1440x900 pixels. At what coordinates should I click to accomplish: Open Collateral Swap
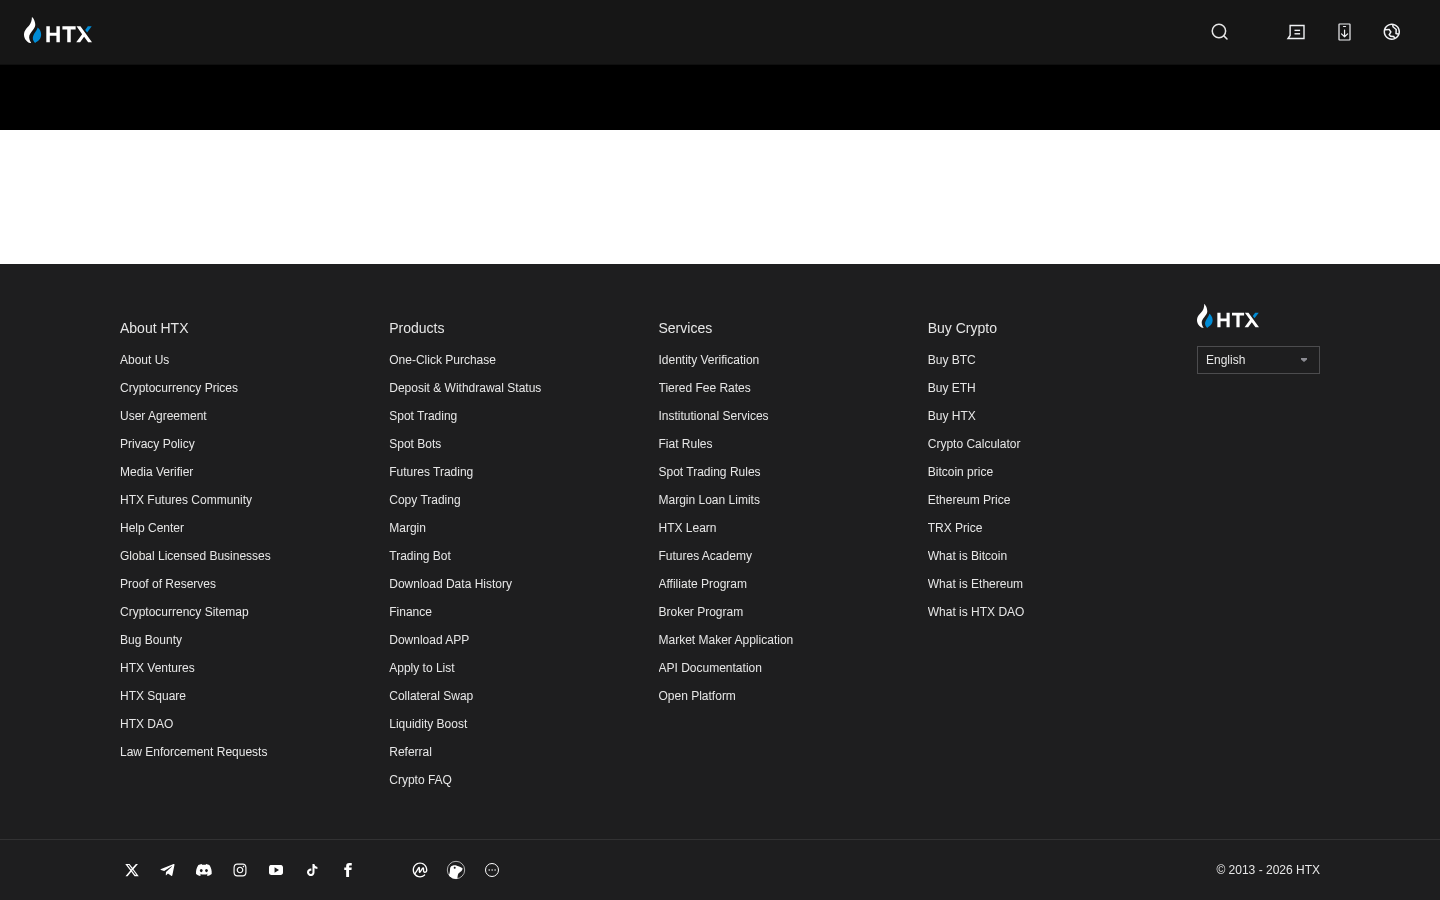click(x=431, y=696)
